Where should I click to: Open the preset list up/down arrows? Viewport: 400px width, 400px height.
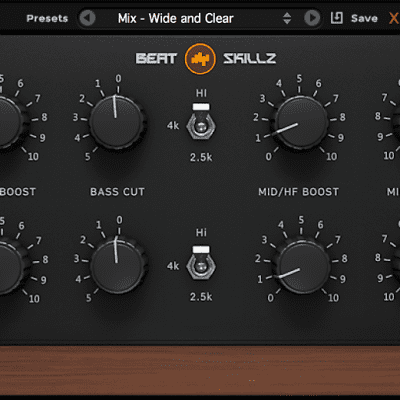click(x=287, y=18)
